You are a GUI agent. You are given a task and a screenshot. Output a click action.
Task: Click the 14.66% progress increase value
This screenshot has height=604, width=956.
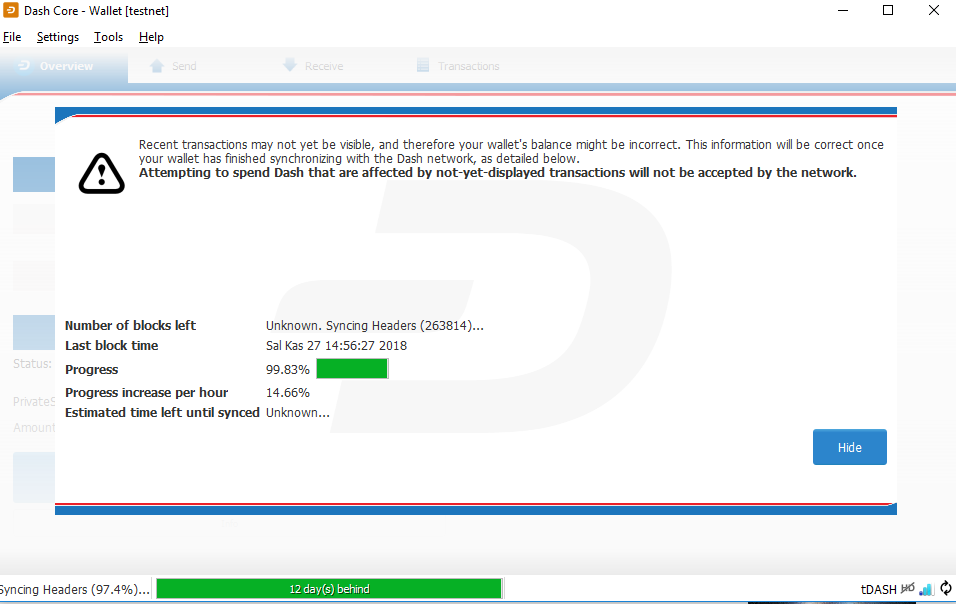tap(288, 393)
